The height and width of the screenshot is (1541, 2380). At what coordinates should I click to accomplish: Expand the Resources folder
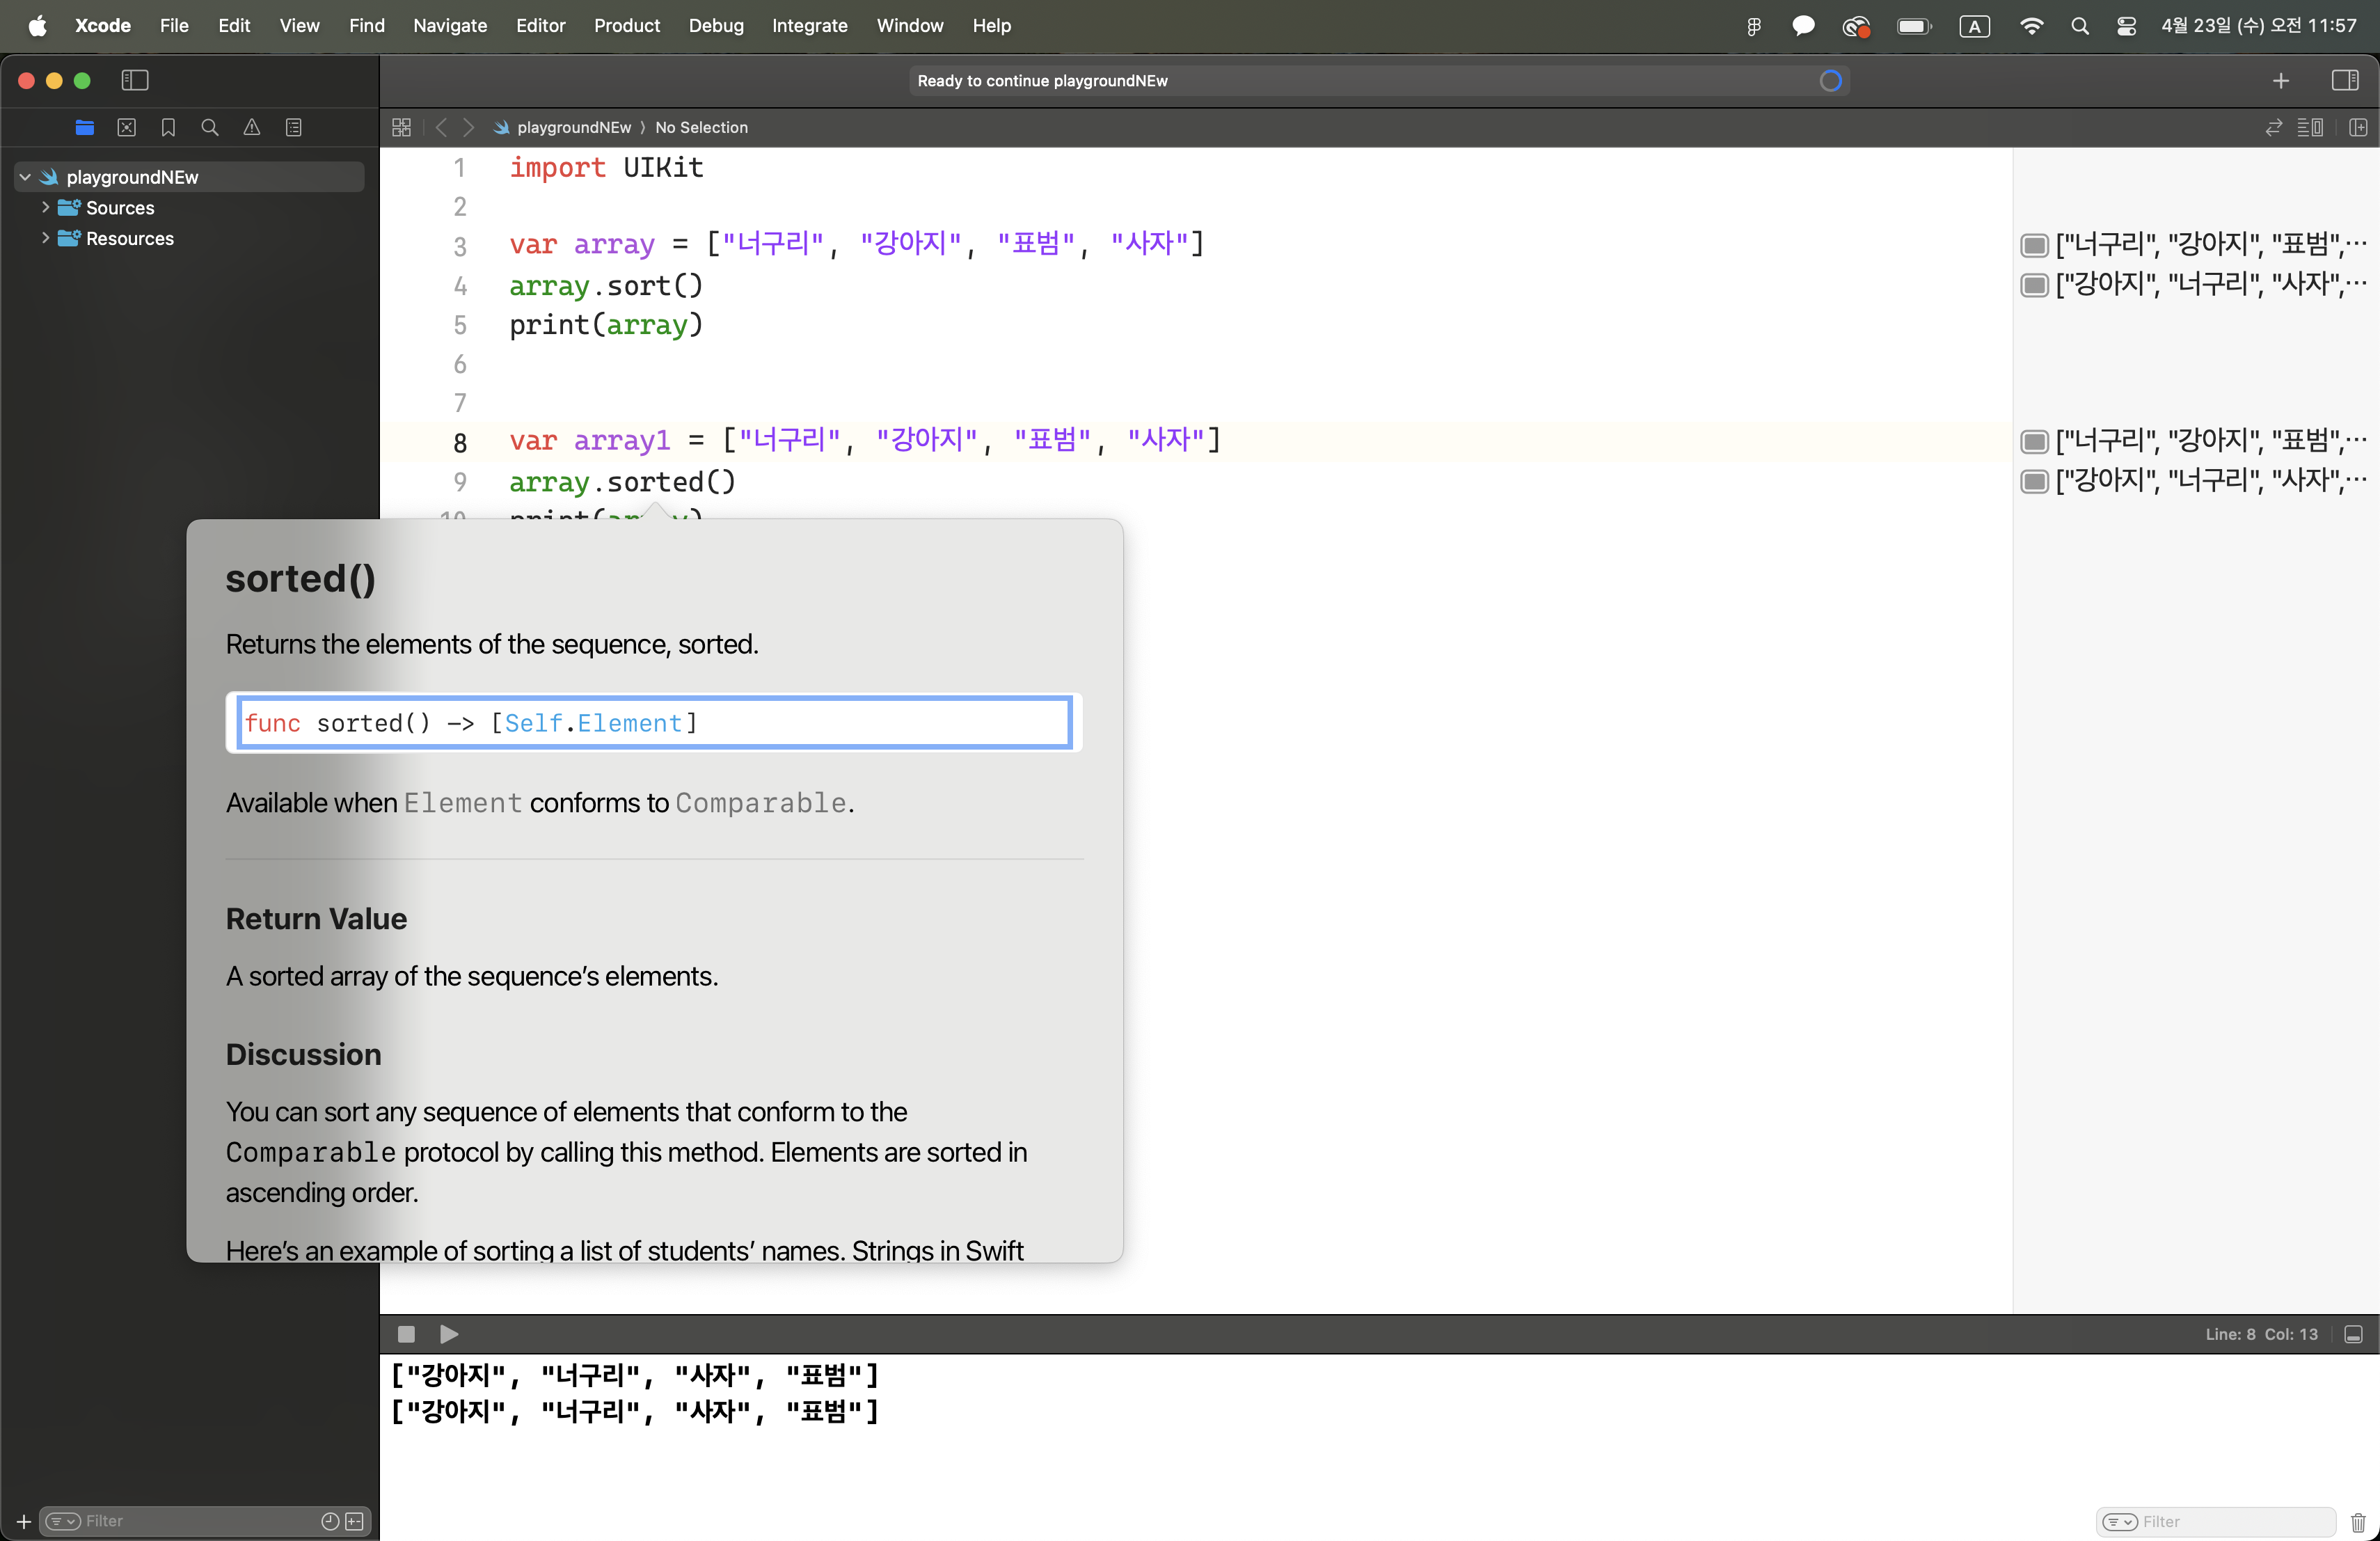click(45, 238)
